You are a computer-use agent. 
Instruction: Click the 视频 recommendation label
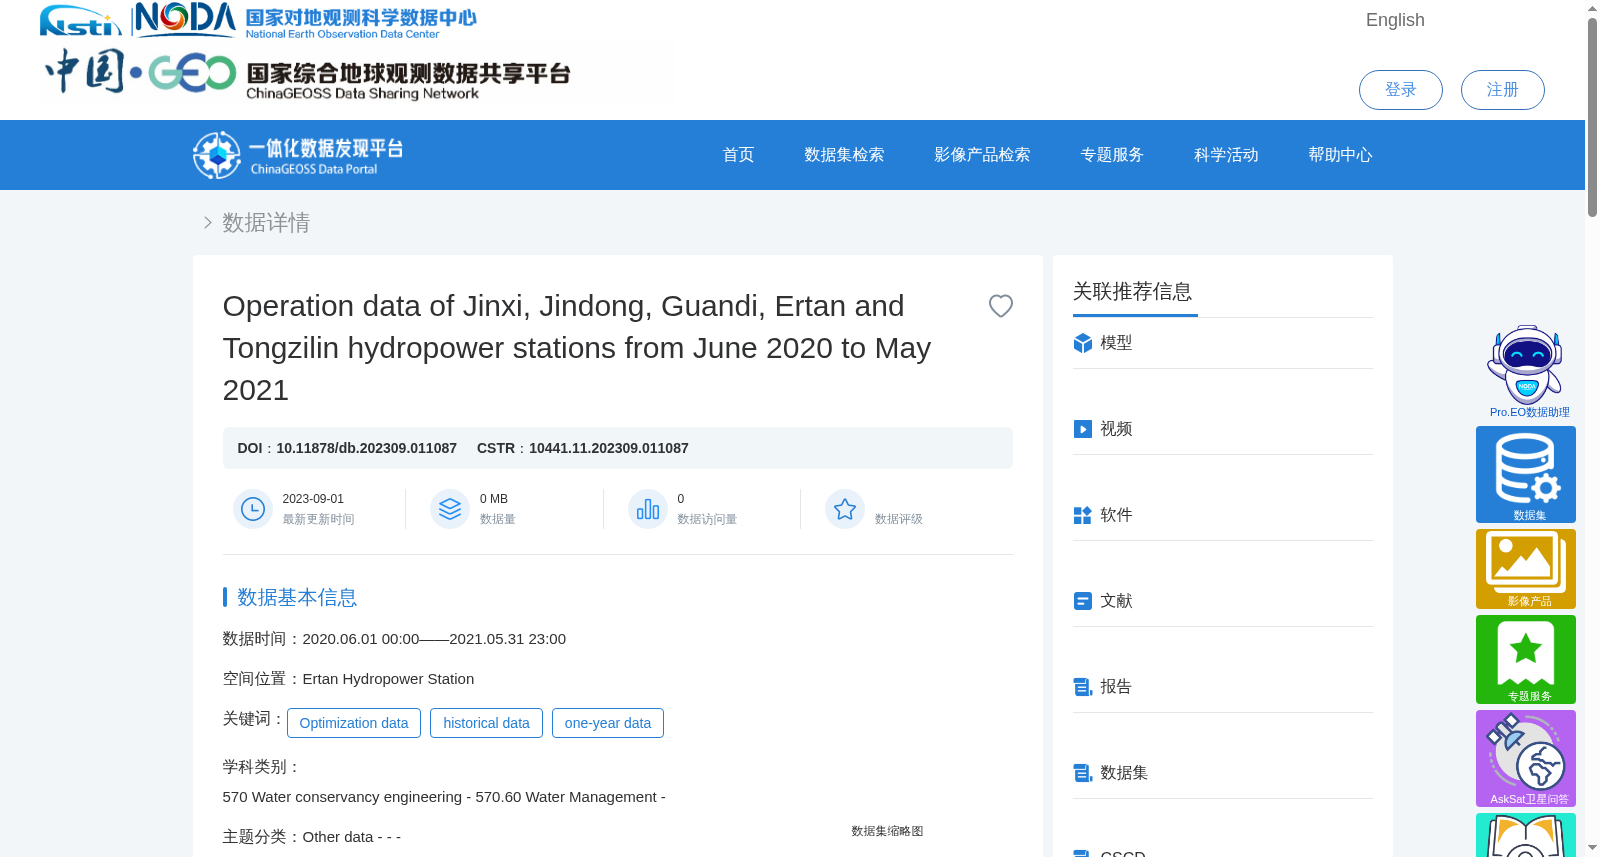coord(1116,429)
